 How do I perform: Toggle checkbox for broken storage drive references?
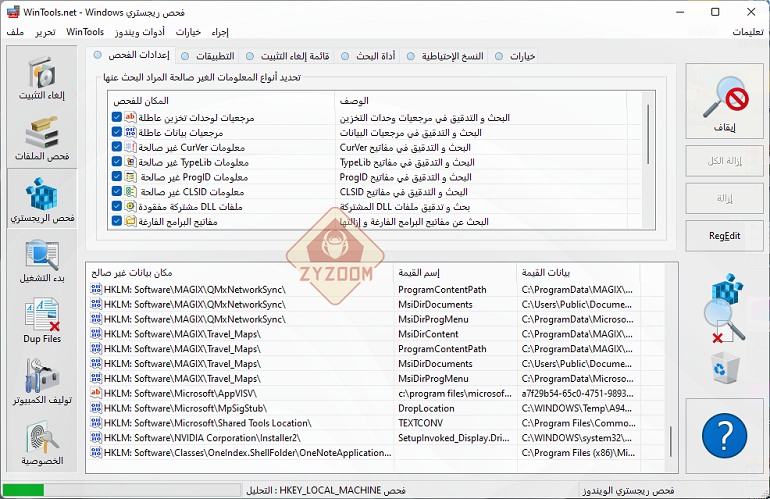click(x=116, y=117)
